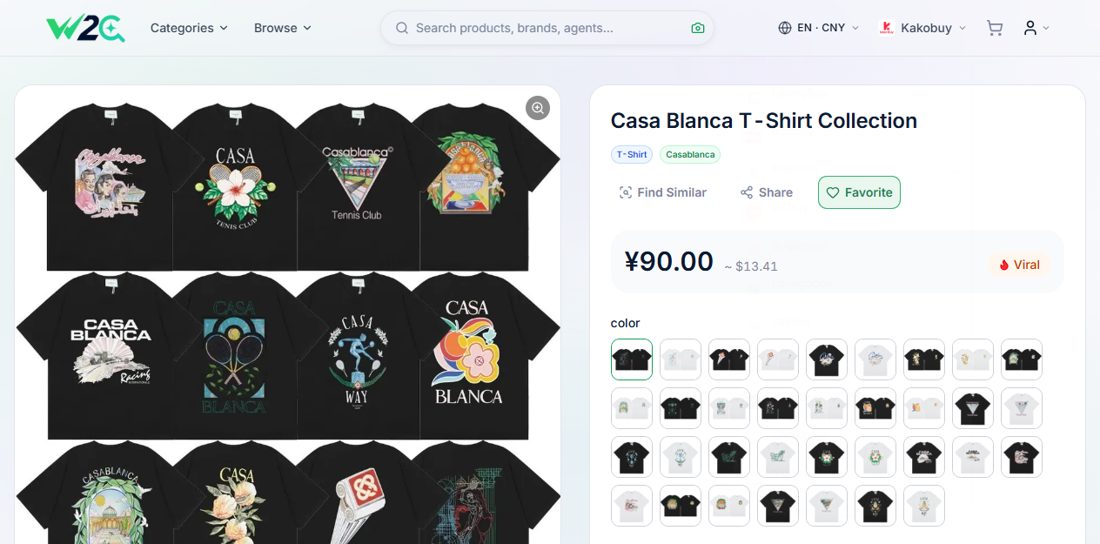This screenshot has width=1100, height=544.
Task: Click the Casablanca brand tag
Action: click(690, 154)
